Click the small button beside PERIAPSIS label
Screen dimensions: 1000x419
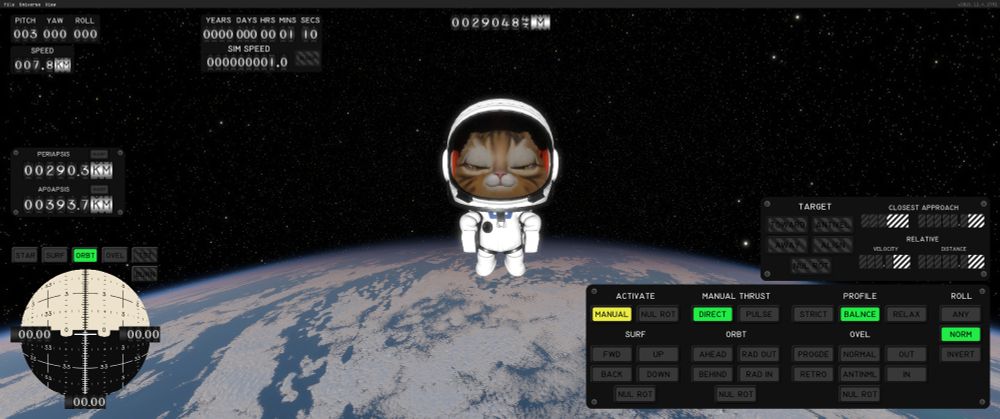click(98, 154)
